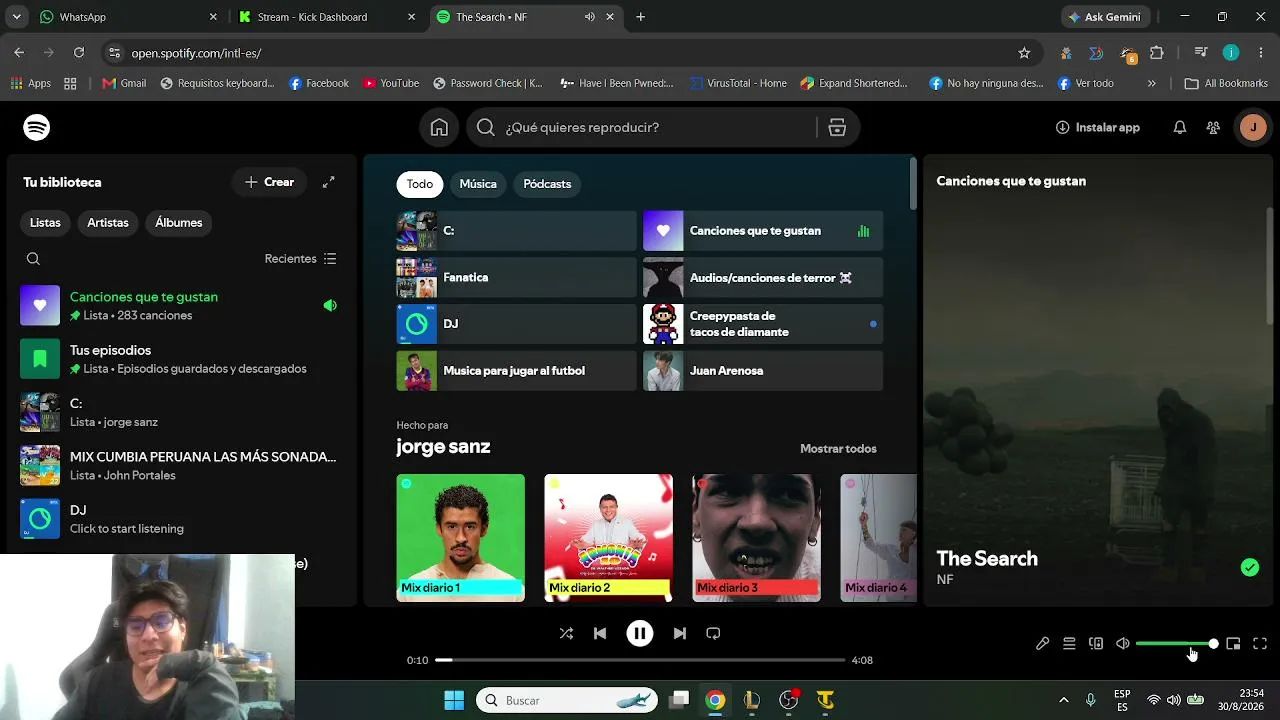The width and height of the screenshot is (1280, 720).
Task: Open the Friends activity icon
Action: pyautogui.click(x=1213, y=127)
